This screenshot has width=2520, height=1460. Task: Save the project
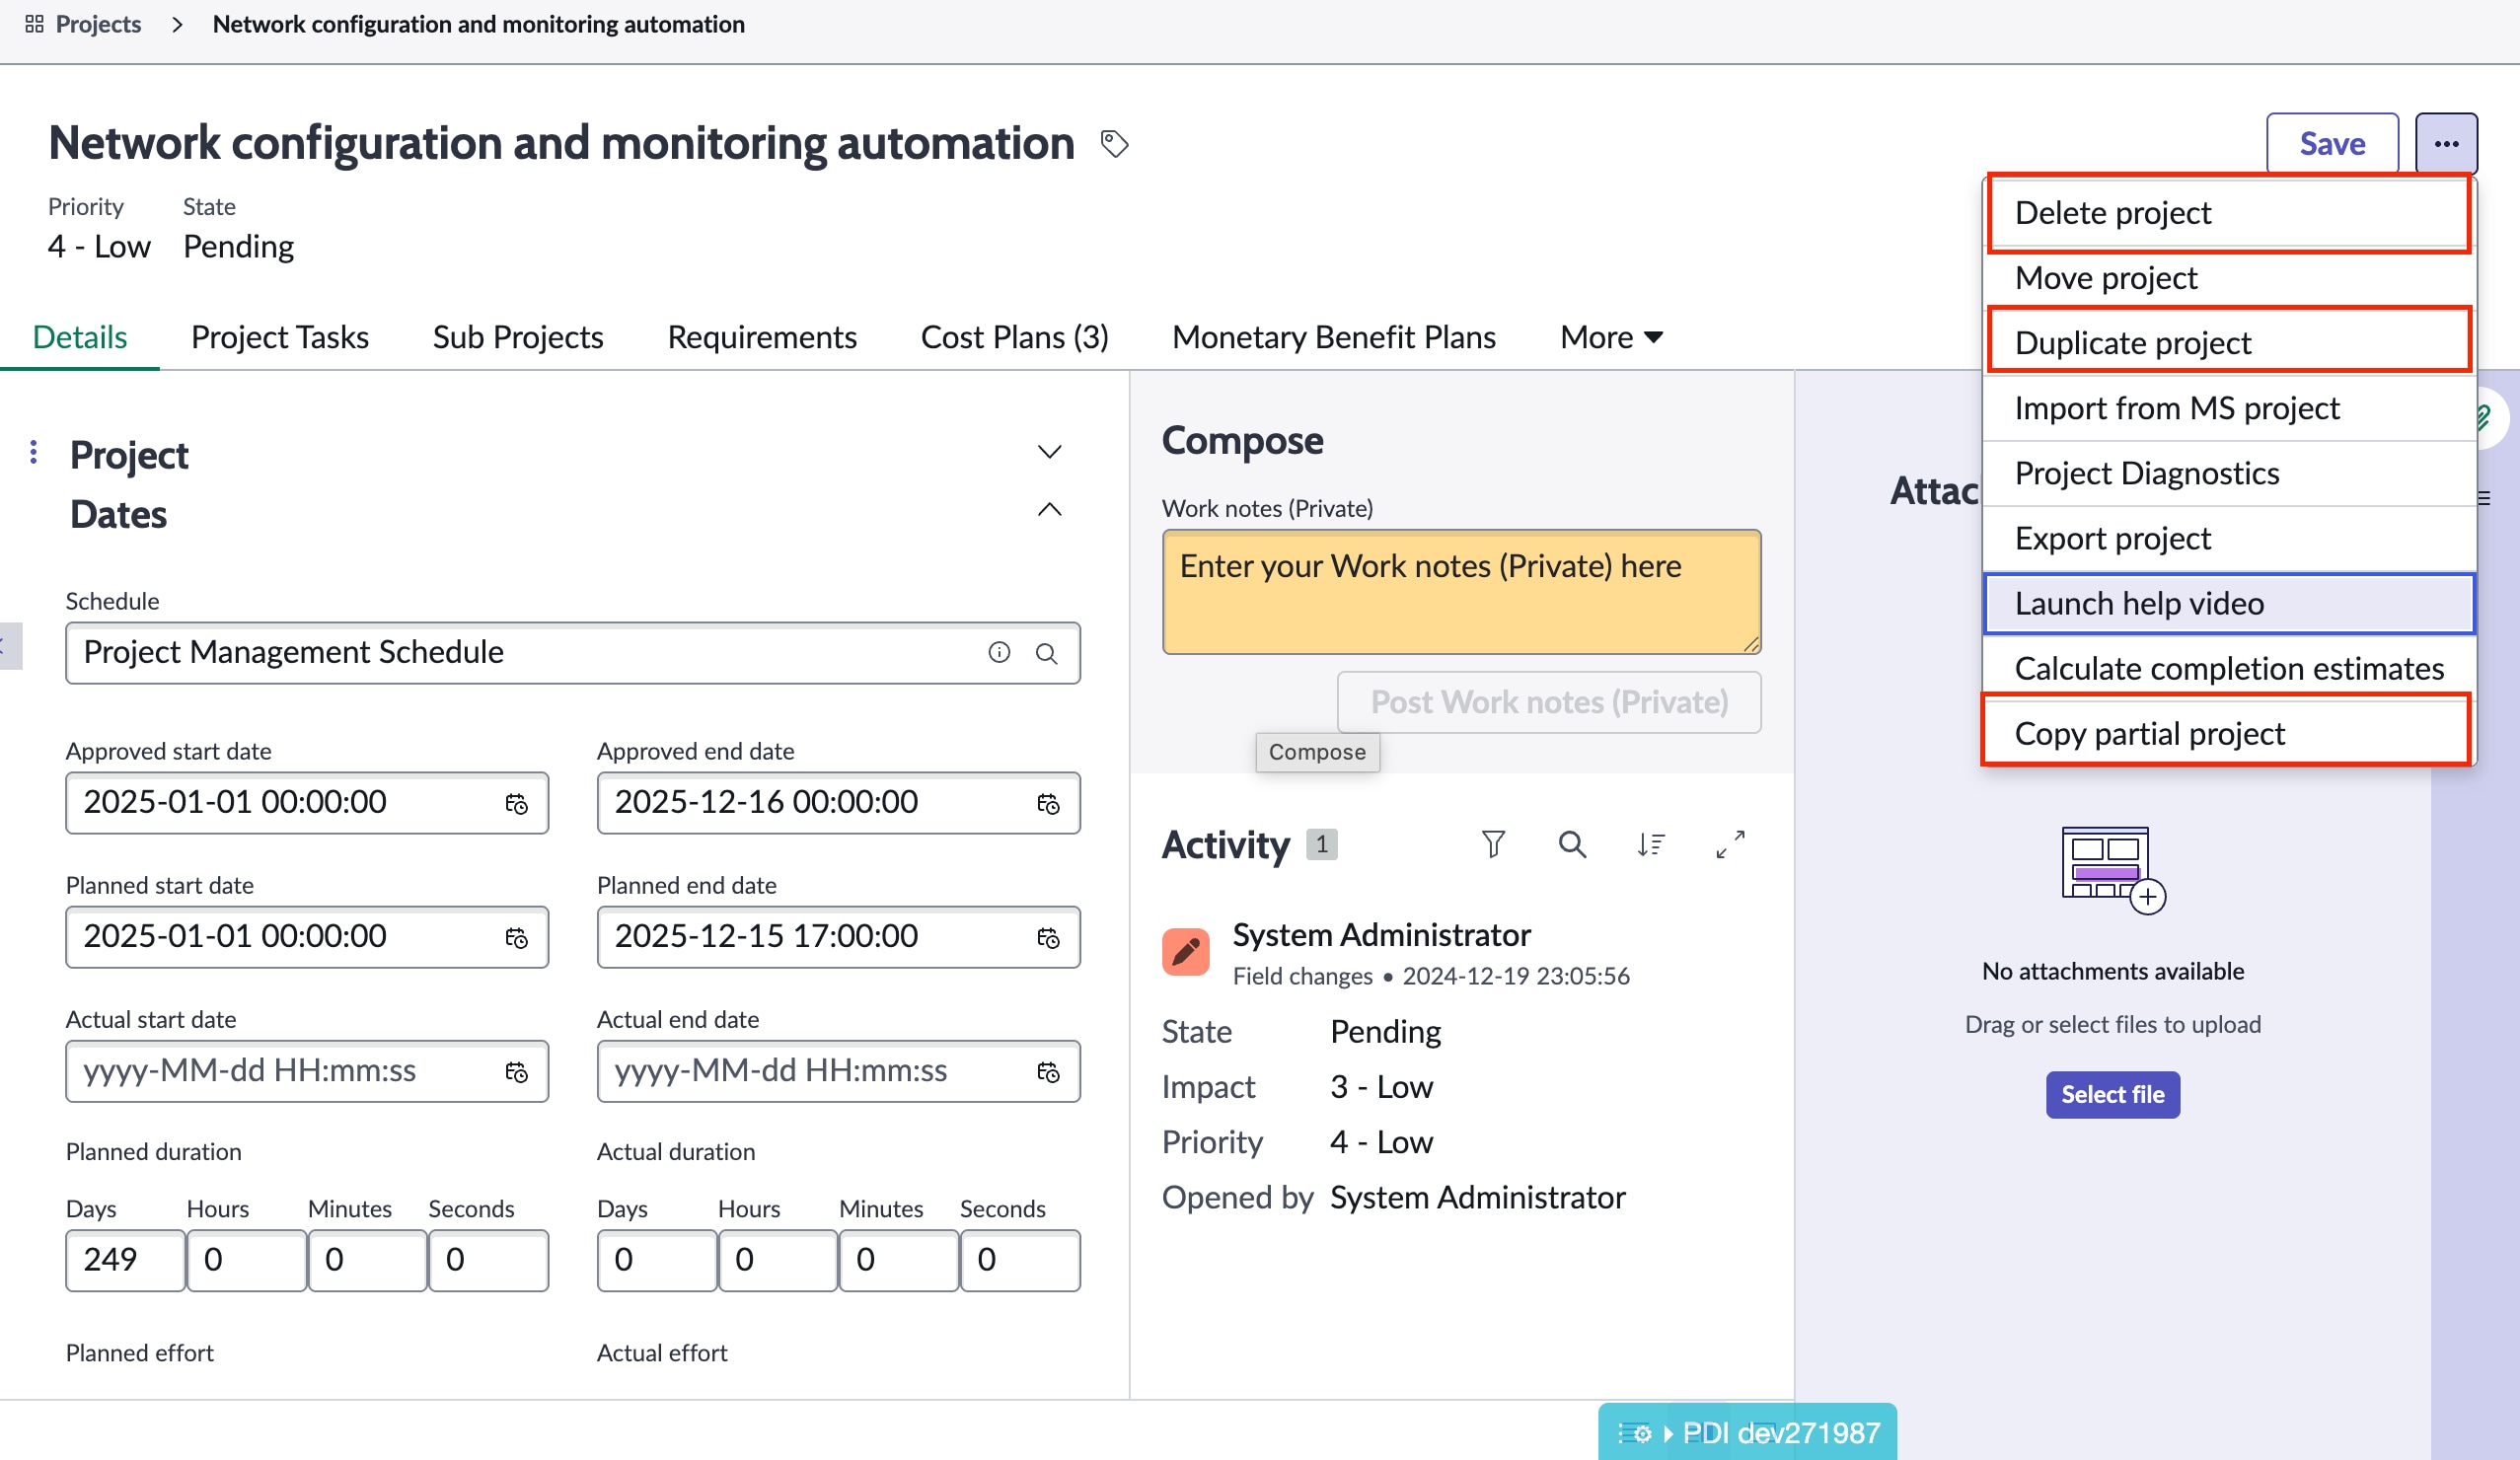click(x=2331, y=142)
